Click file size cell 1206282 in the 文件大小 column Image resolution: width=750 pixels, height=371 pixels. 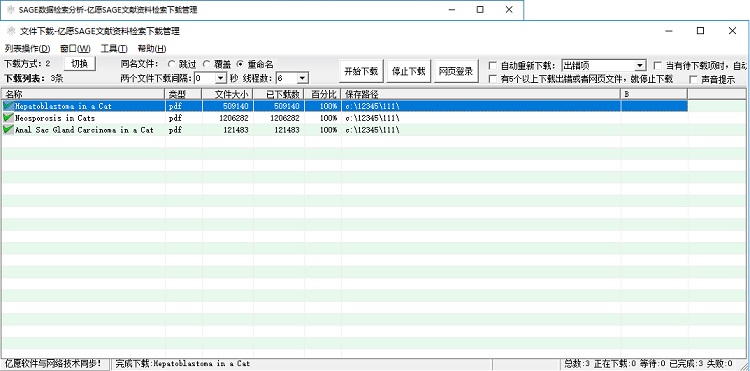[x=234, y=118]
